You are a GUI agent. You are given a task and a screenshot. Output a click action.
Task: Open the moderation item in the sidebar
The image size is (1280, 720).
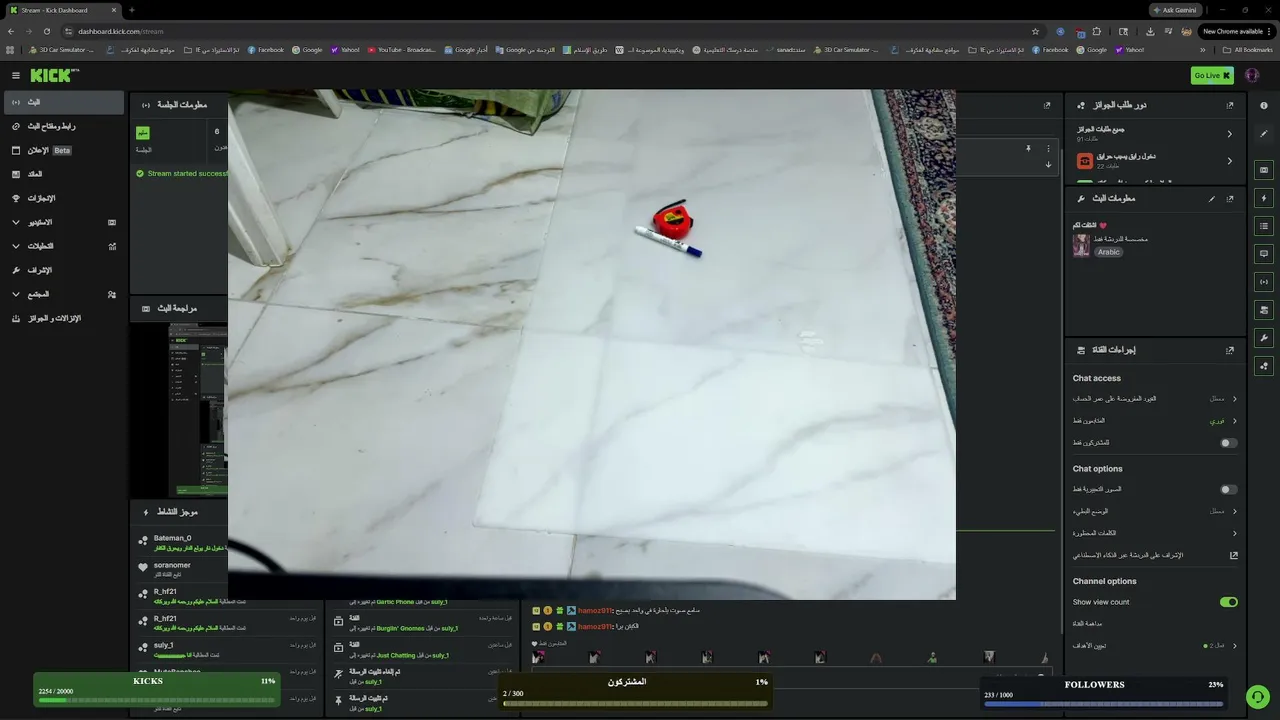click(x=62, y=270)
